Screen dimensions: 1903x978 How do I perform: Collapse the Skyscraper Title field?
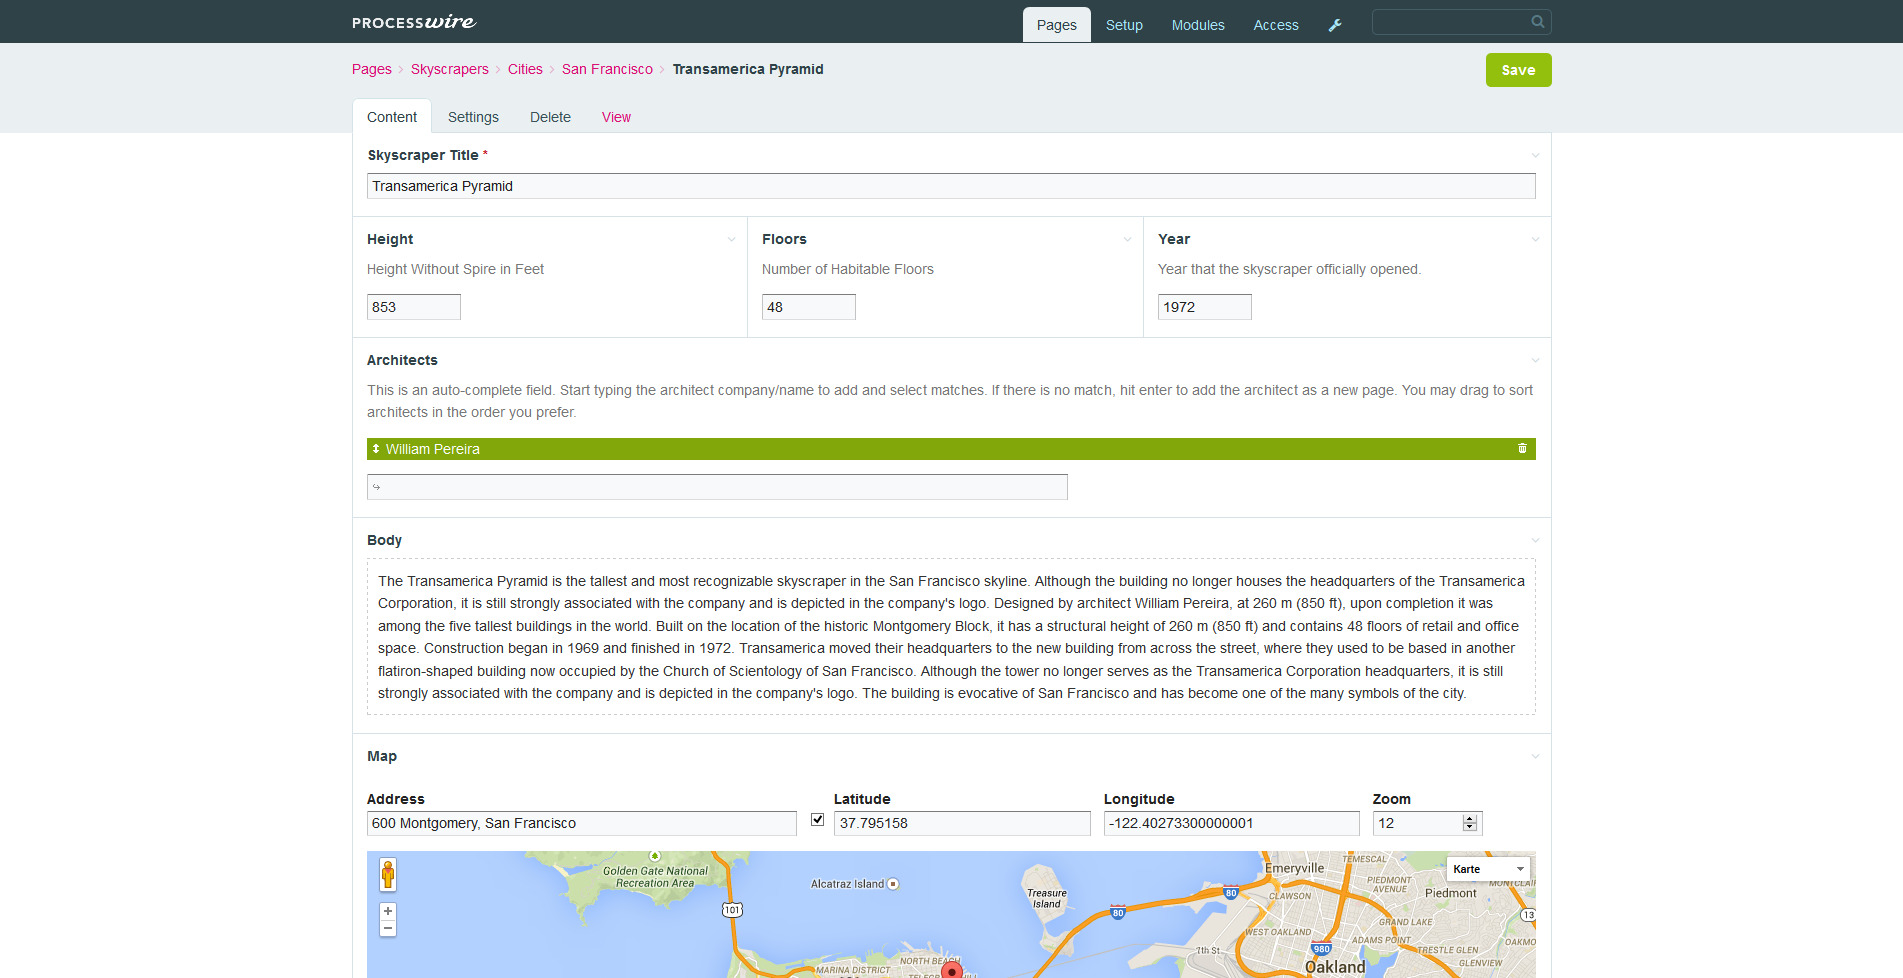(1535, 155)
